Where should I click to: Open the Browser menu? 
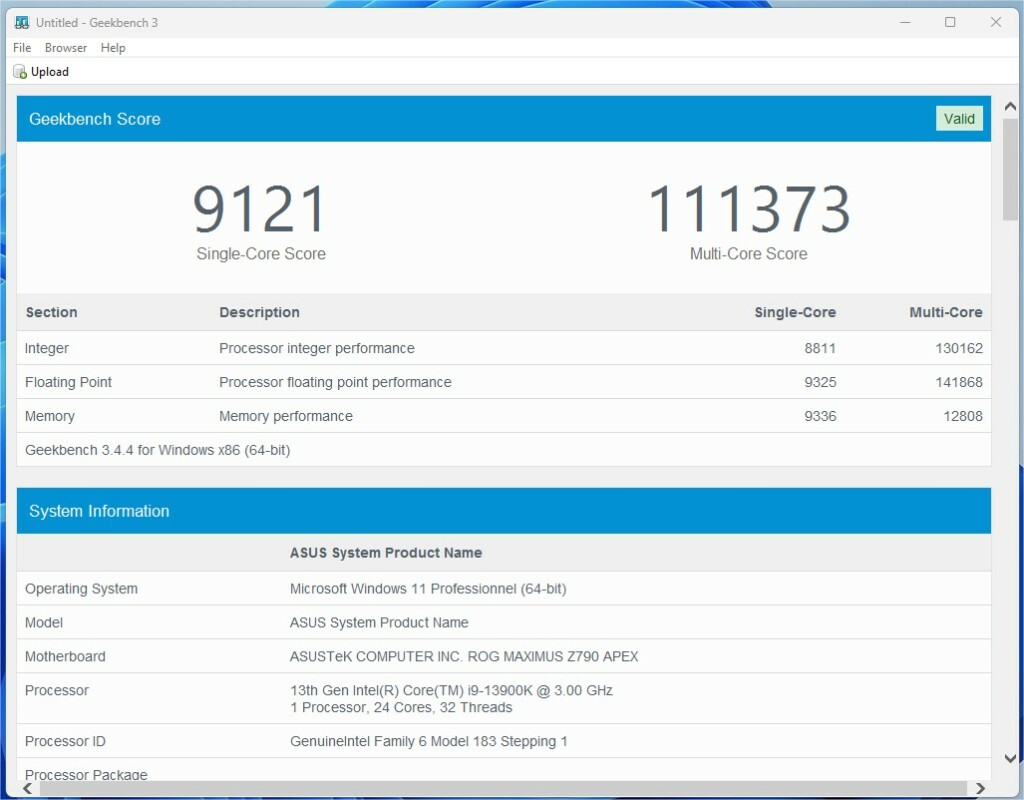pyautogui.click(x=65, y=48)
